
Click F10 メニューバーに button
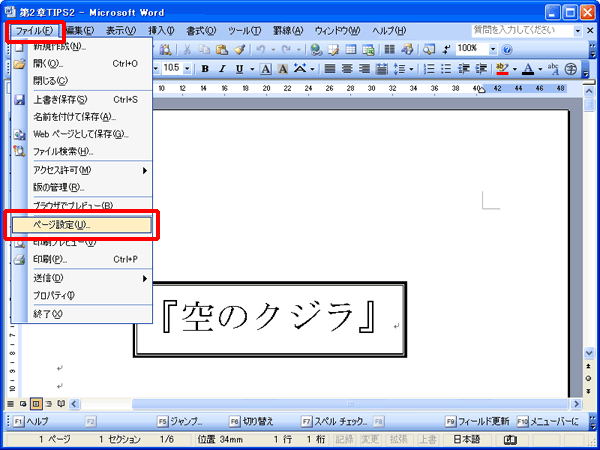pos(548,422)
